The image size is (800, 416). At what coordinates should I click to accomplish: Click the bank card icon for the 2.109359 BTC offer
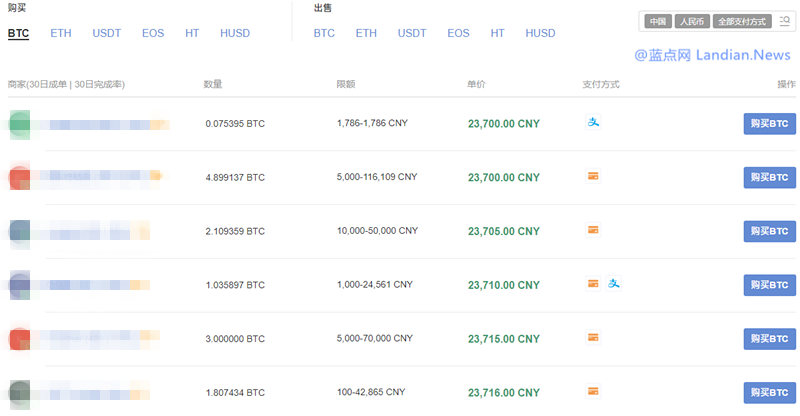(x=593, y=230)
